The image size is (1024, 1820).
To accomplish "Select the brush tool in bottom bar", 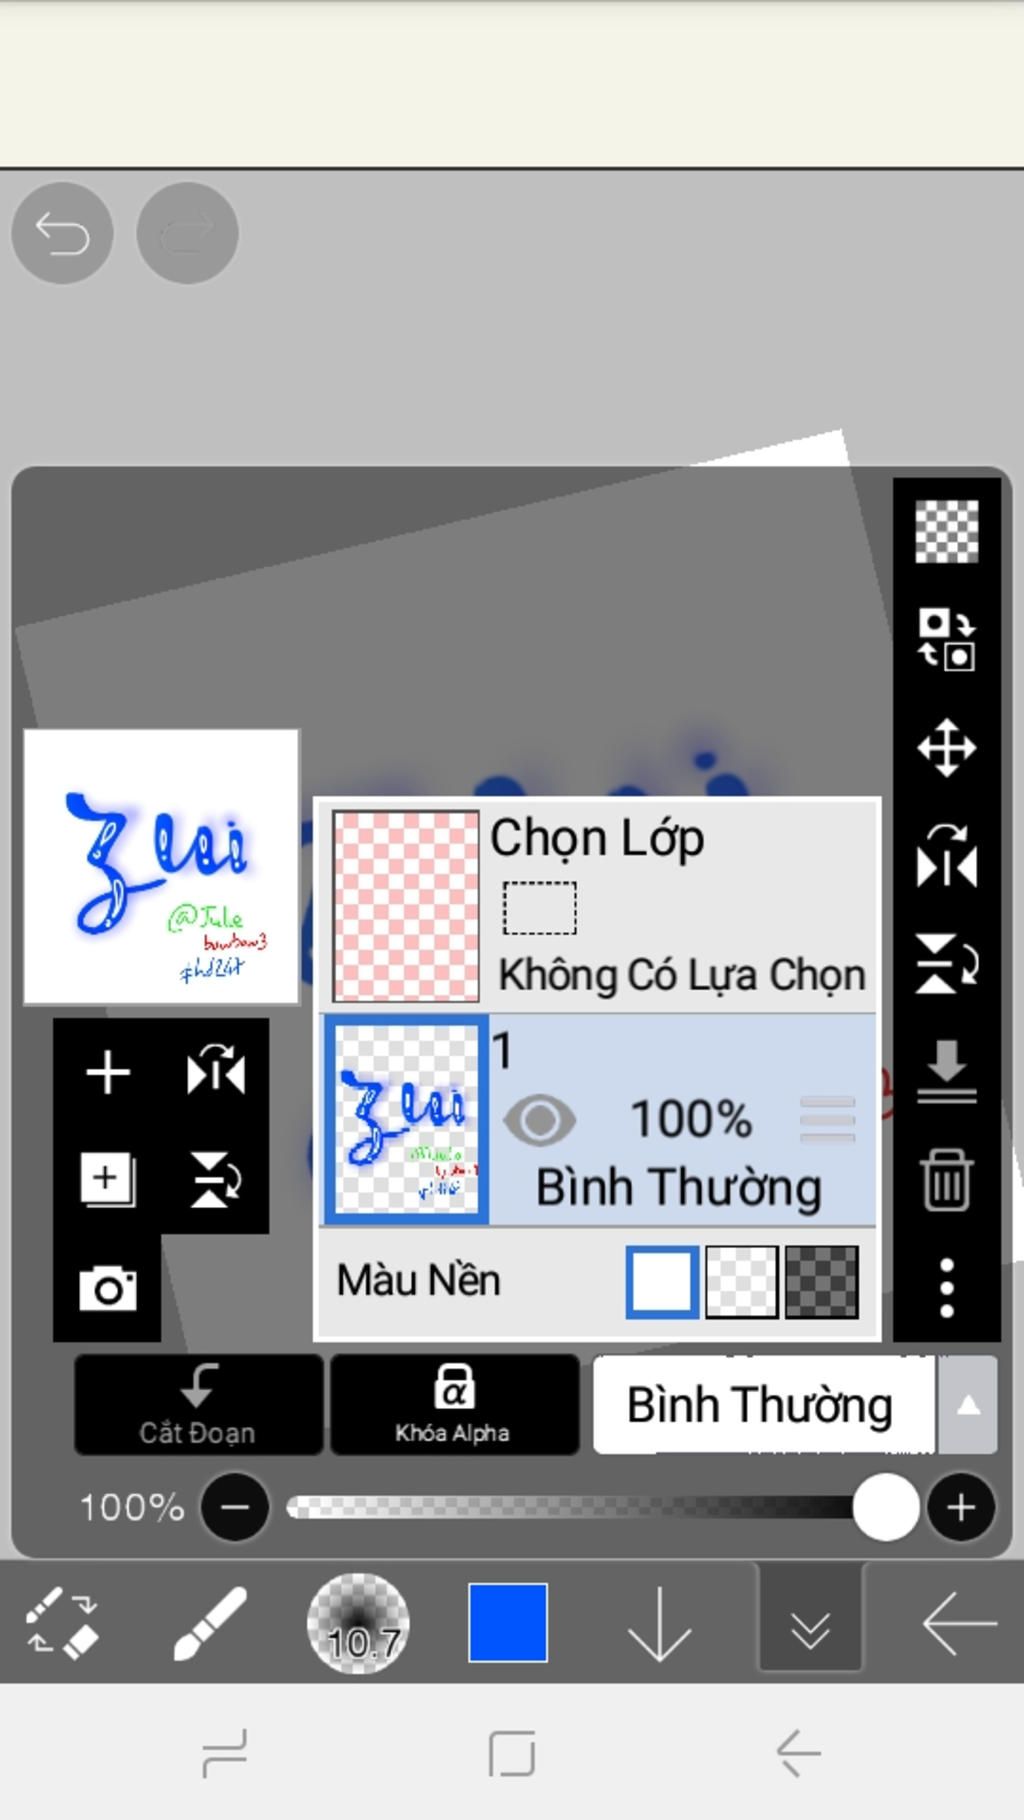I will coord(210,1624).
